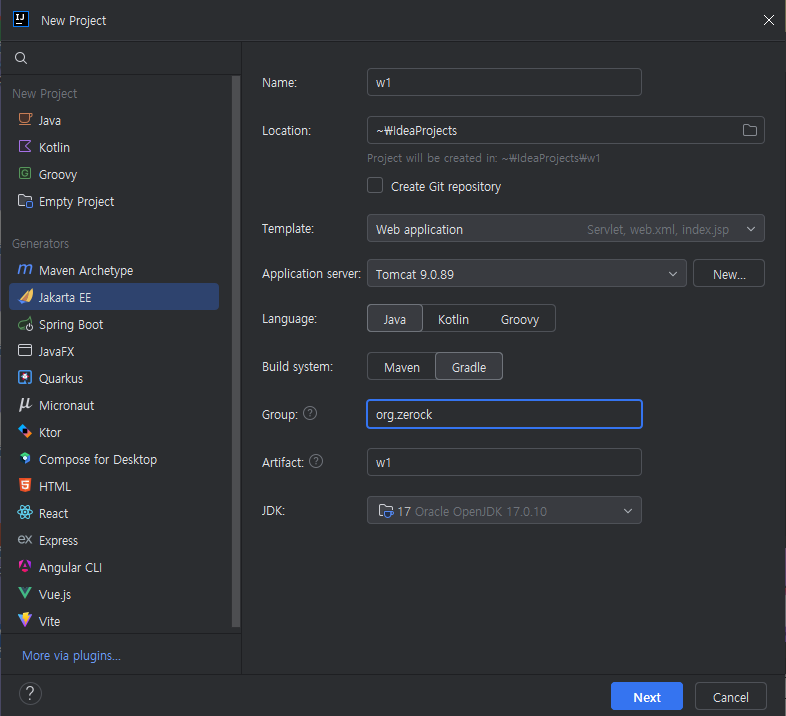Click the Micronaut mu icon
786x716 pixels.
coord(25,405)
